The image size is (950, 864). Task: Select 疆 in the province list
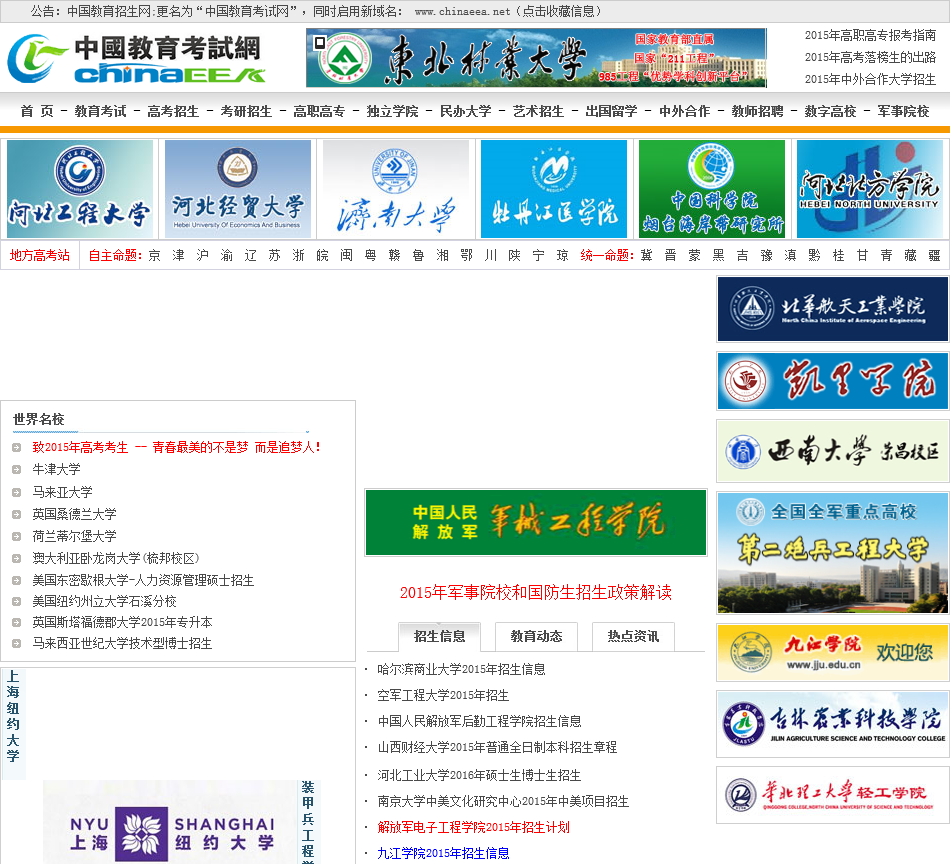click(x=934, y=256)
